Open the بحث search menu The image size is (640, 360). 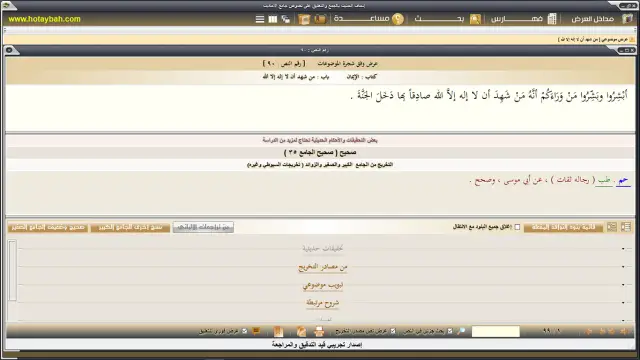point(439,19)
